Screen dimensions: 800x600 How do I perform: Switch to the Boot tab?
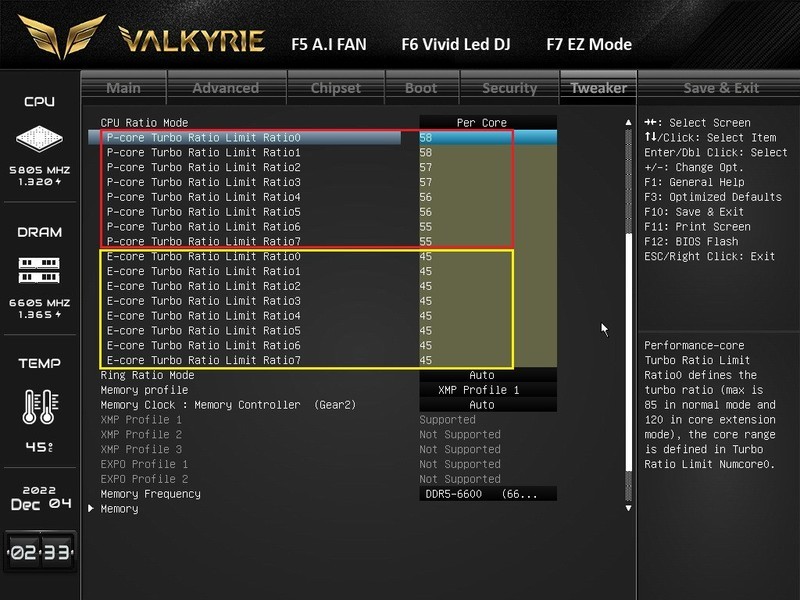click(421, 88)
